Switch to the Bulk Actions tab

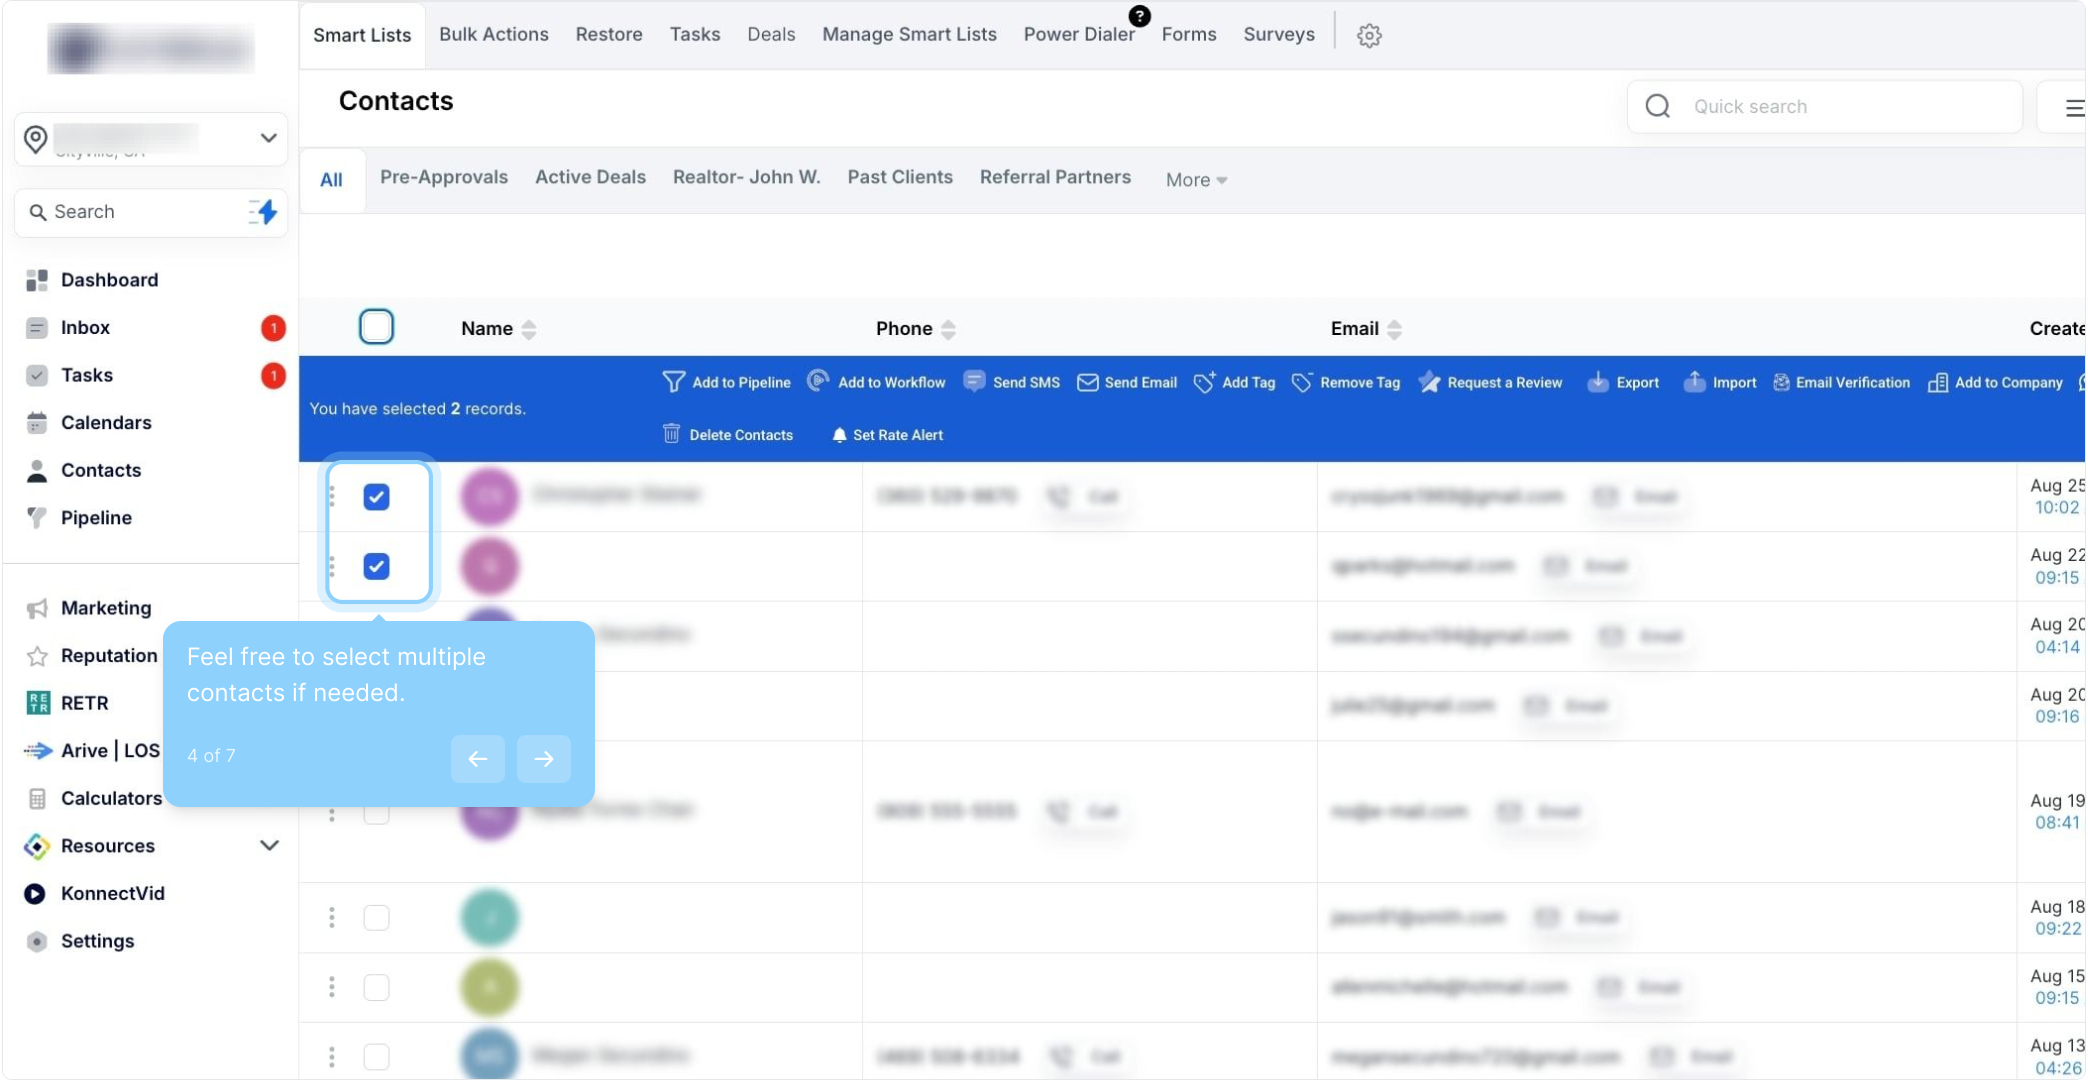coord(493,34)
